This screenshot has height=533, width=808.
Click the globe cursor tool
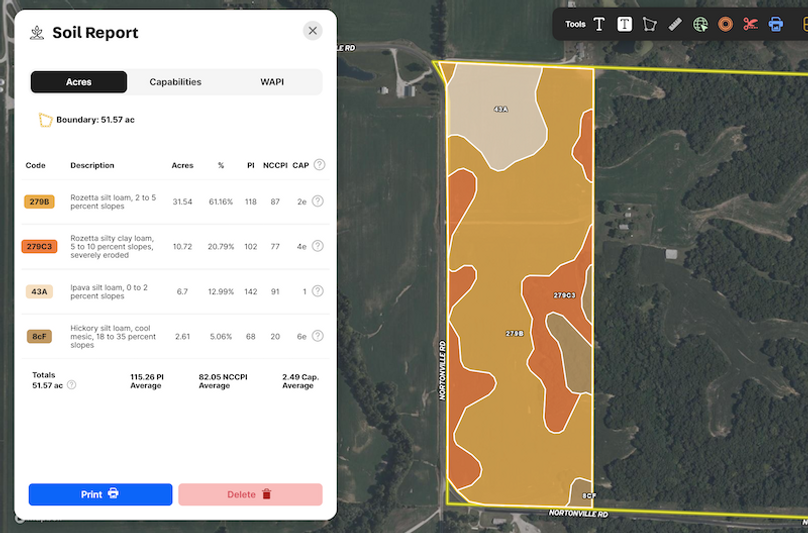[x=700, y=24]
